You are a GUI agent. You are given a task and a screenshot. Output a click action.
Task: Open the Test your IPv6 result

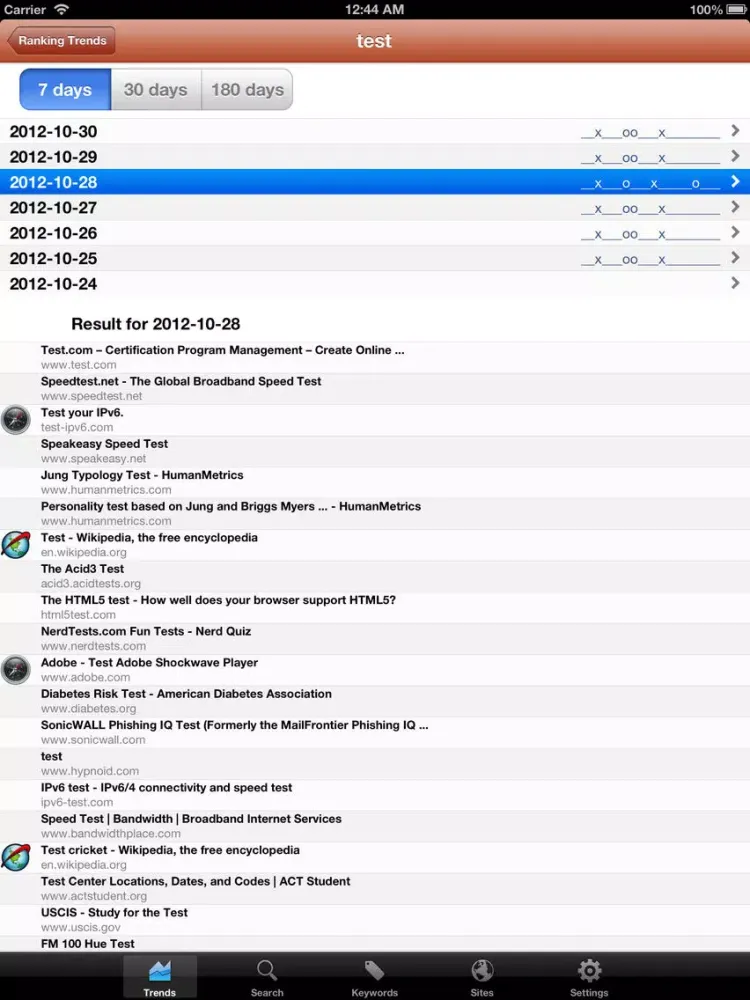tap(375, 420)
